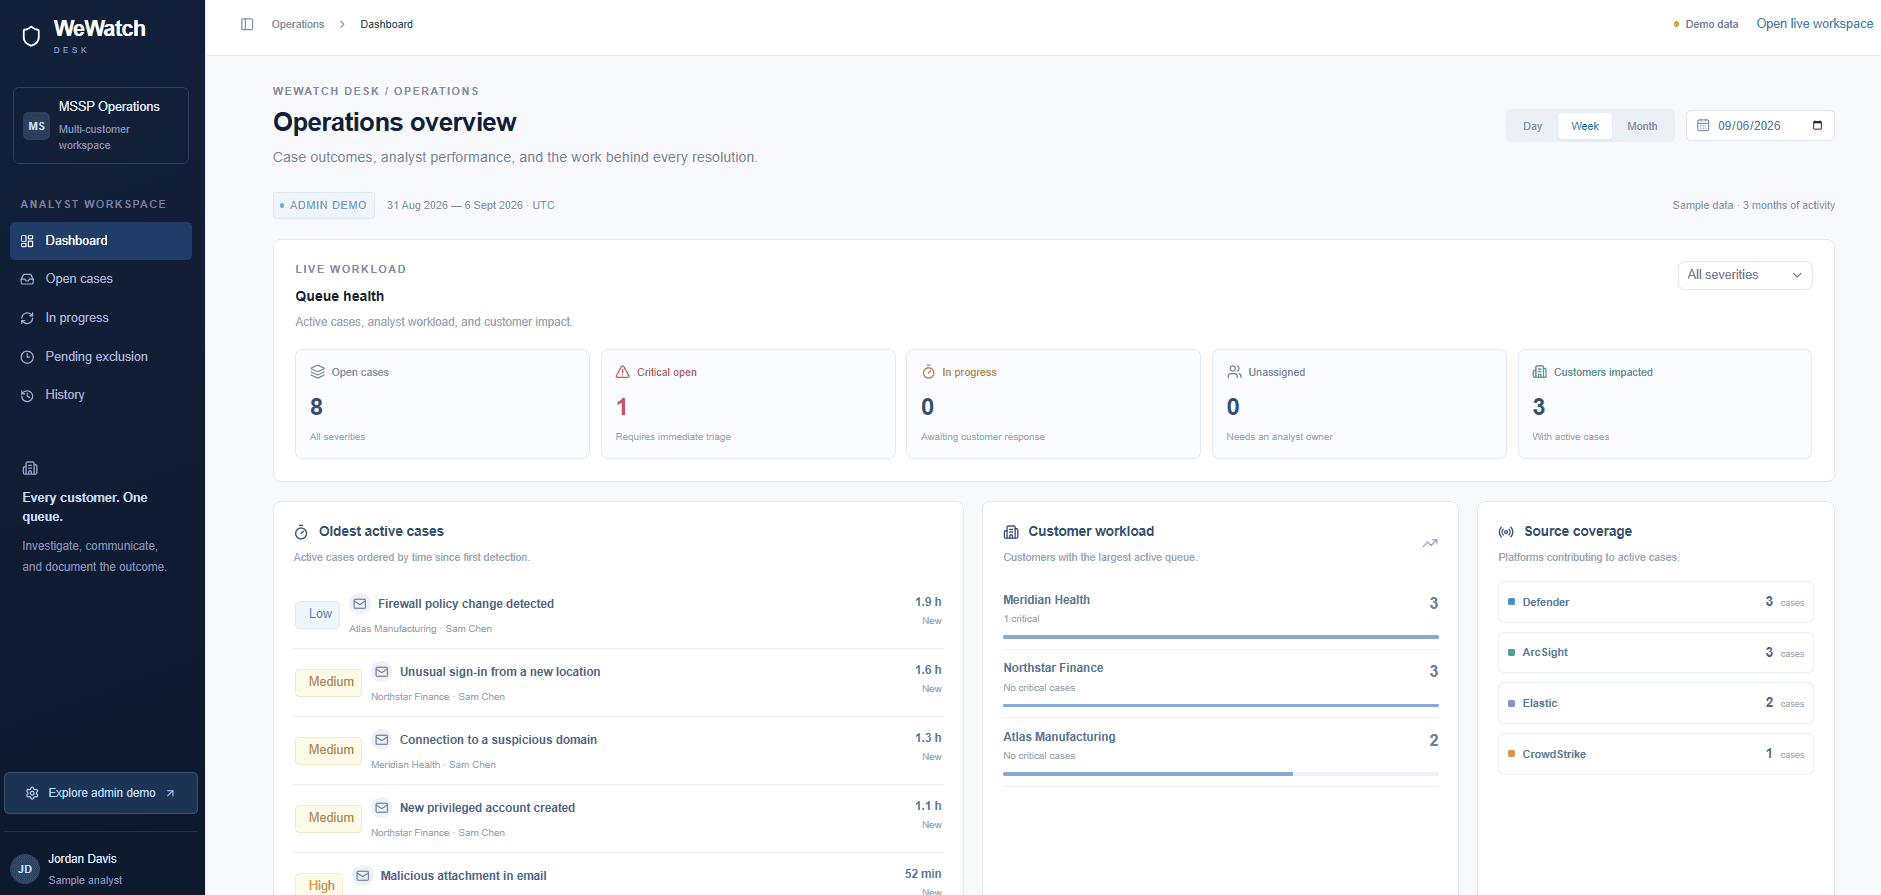The width and height of the screenshot is (1881, 895).
Task: Switch time range to Day
Action: (x=1532, y=126)
